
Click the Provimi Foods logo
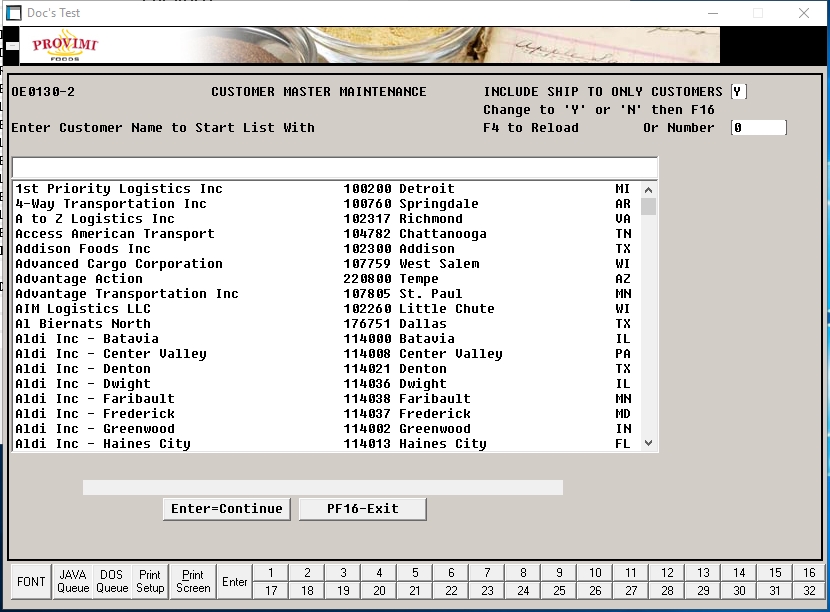coord(65,47)
